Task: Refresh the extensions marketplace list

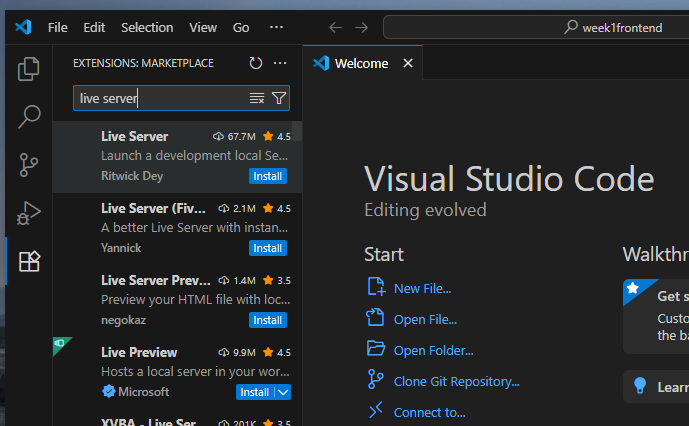Action: coord(256,63)
